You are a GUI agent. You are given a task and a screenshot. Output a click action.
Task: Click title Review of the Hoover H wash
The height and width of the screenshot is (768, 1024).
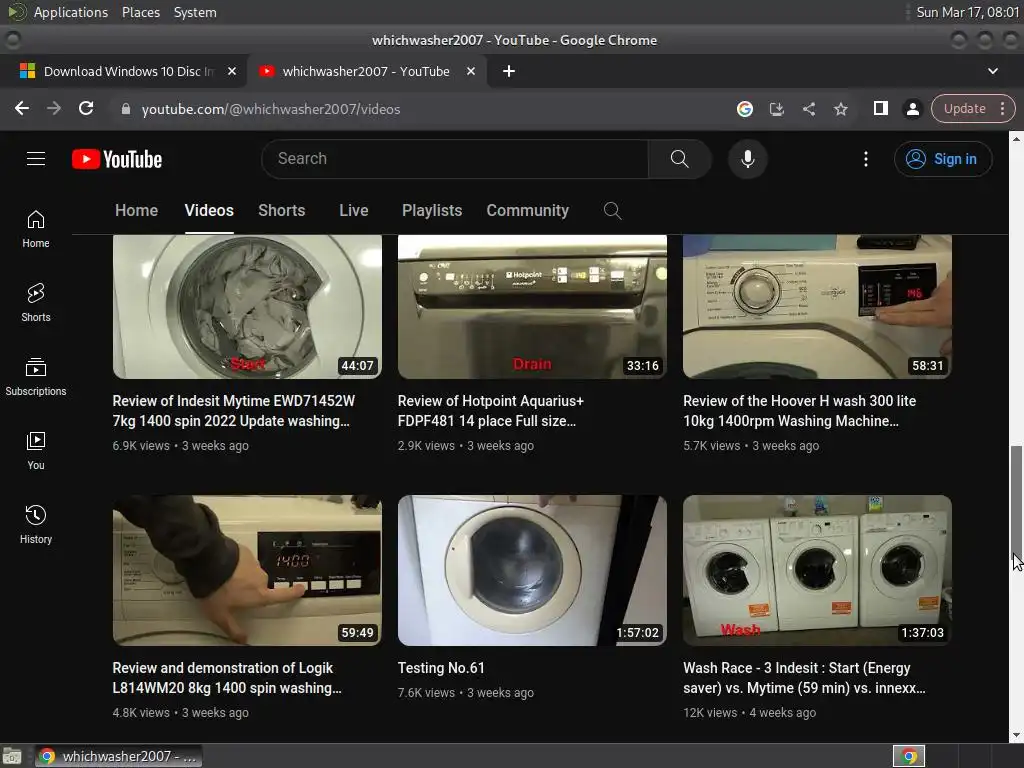tap(799, 411)
